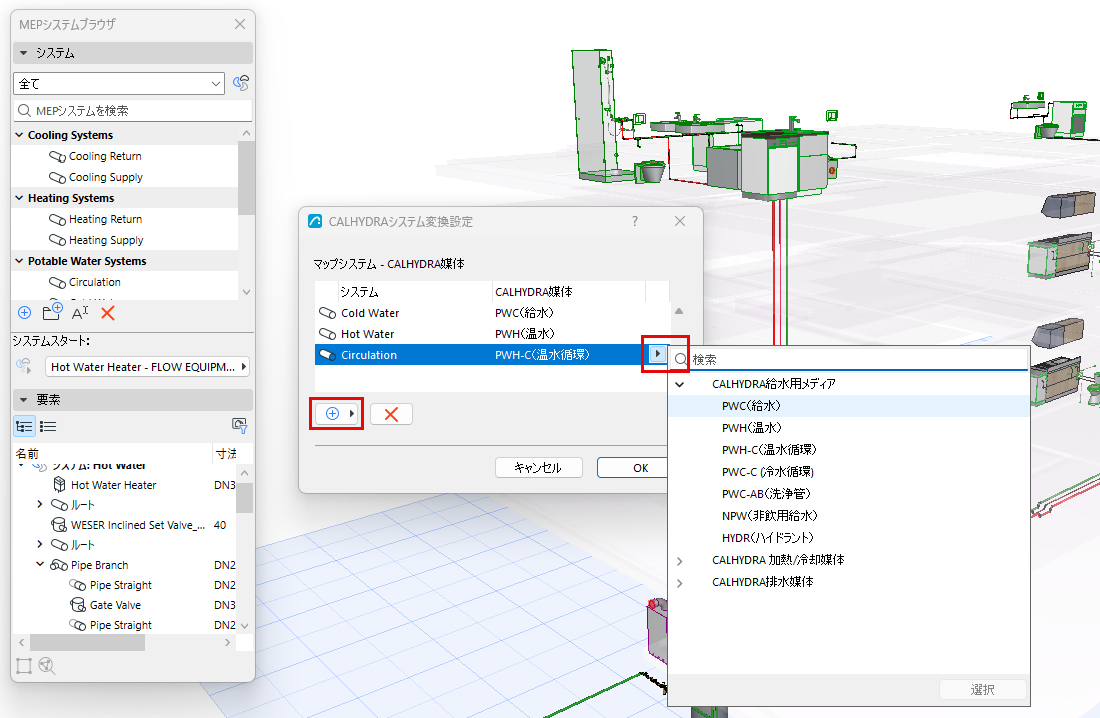This screenshot has width=1100, height=718.
Task: Collapse the CALHYDRA給水用メディア group
Action: [x=679, y=384]
